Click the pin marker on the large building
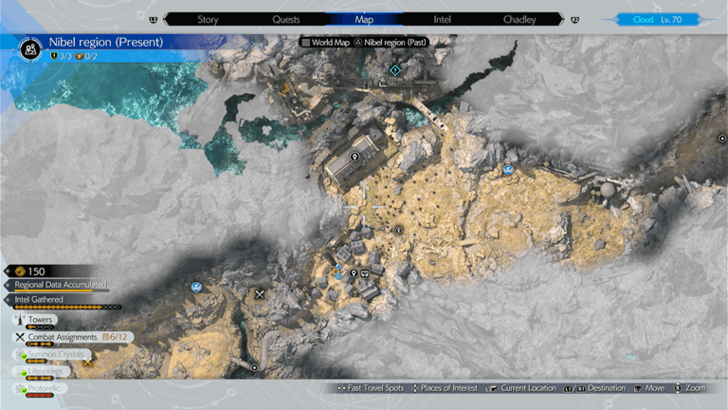 (356, 157)
